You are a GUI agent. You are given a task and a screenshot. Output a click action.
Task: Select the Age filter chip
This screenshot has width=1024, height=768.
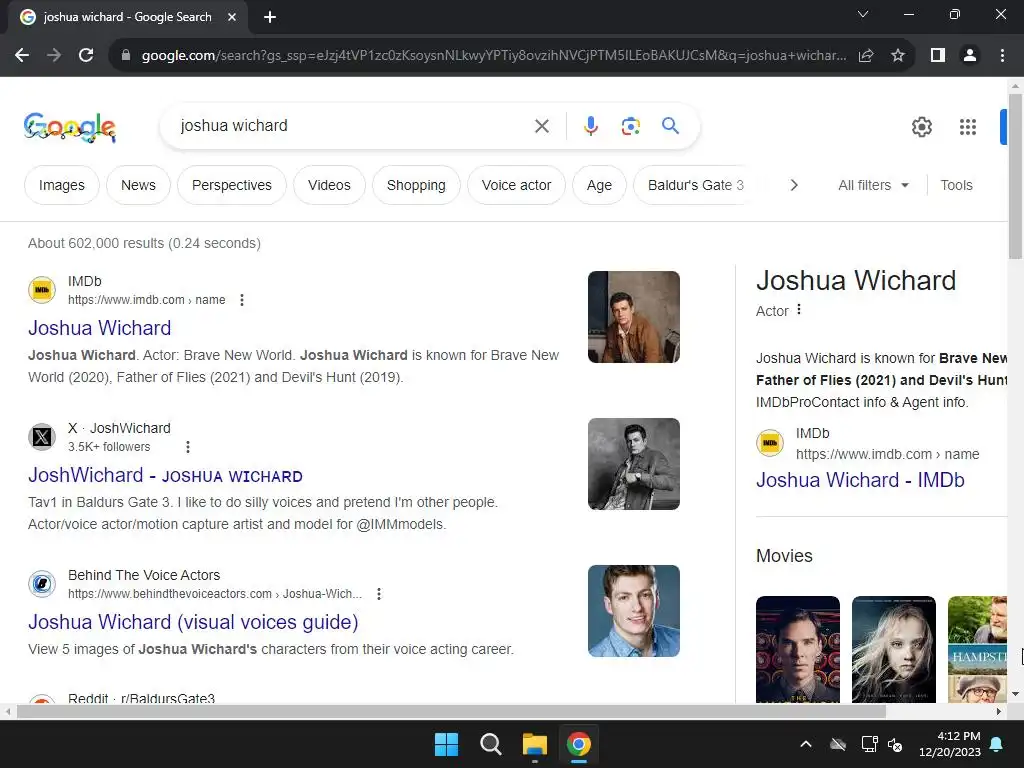pos(600,185)
